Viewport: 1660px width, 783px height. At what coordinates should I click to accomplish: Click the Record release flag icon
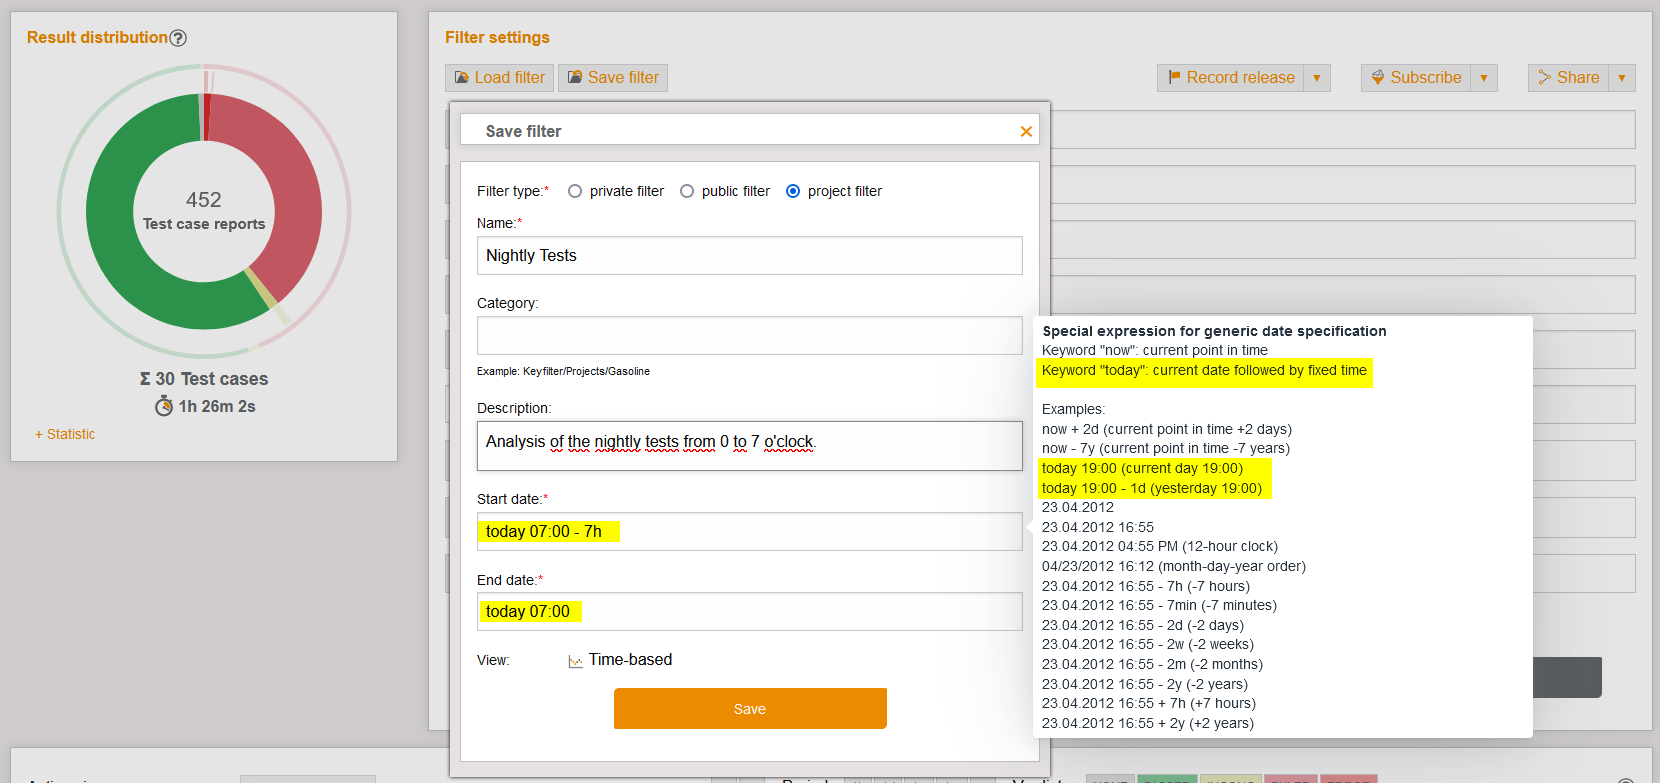1174,78
